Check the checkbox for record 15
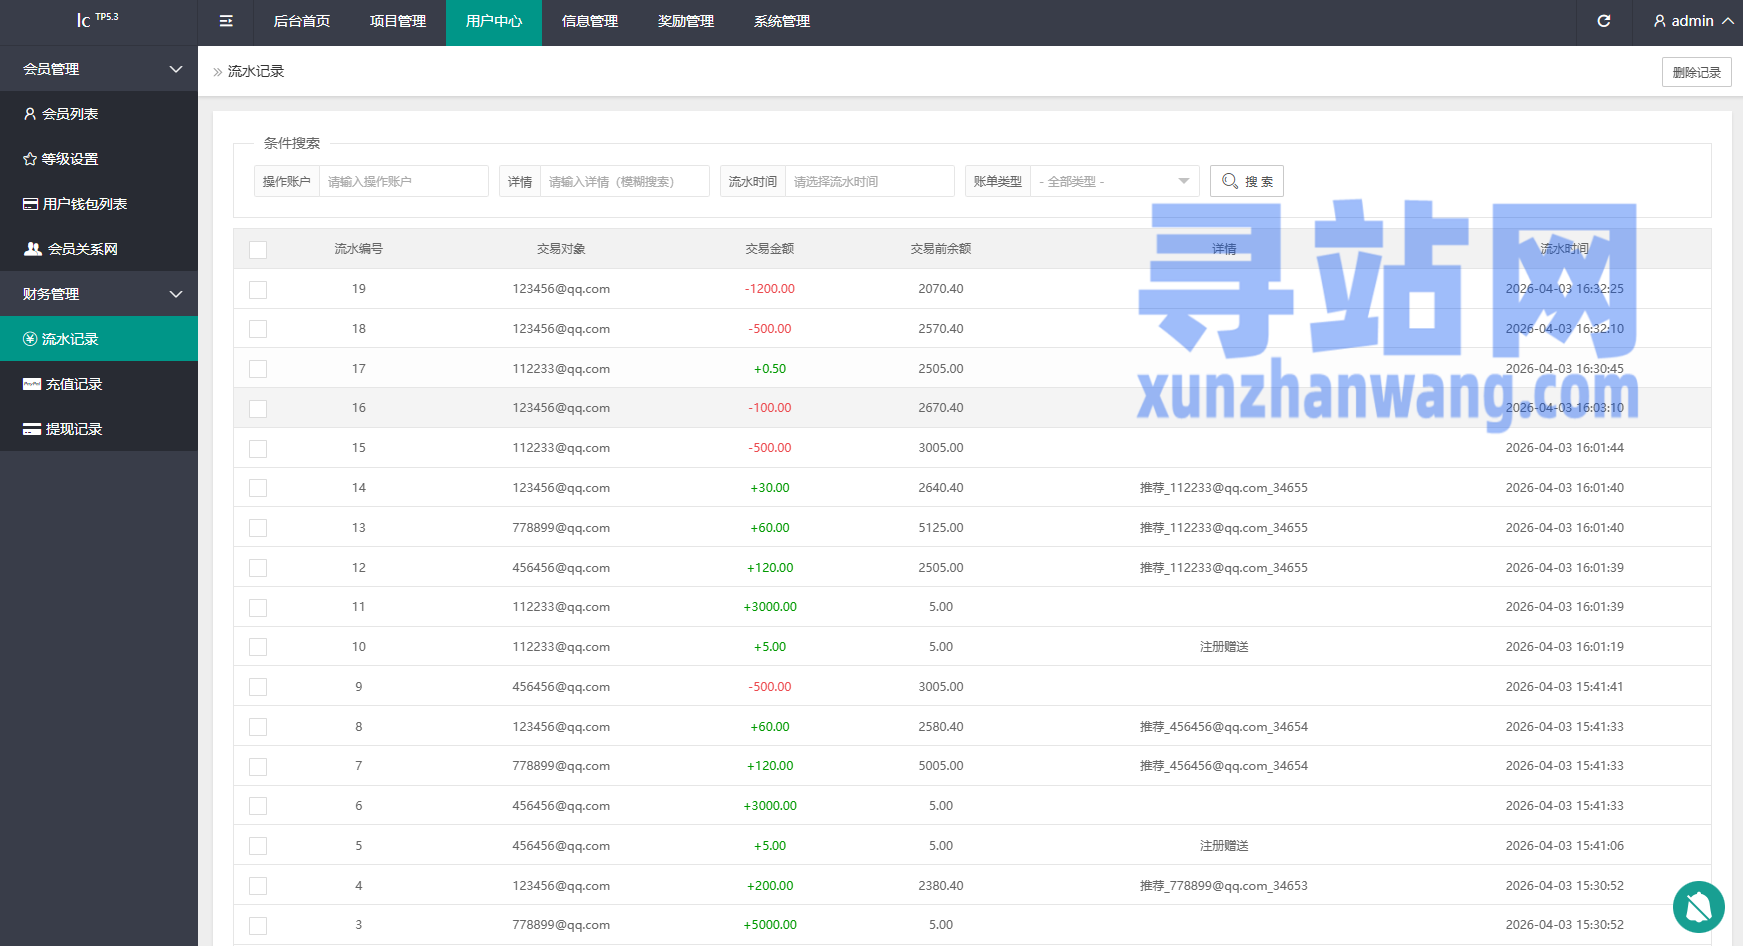The image size is (1743, 946). [x=258, y=448]
